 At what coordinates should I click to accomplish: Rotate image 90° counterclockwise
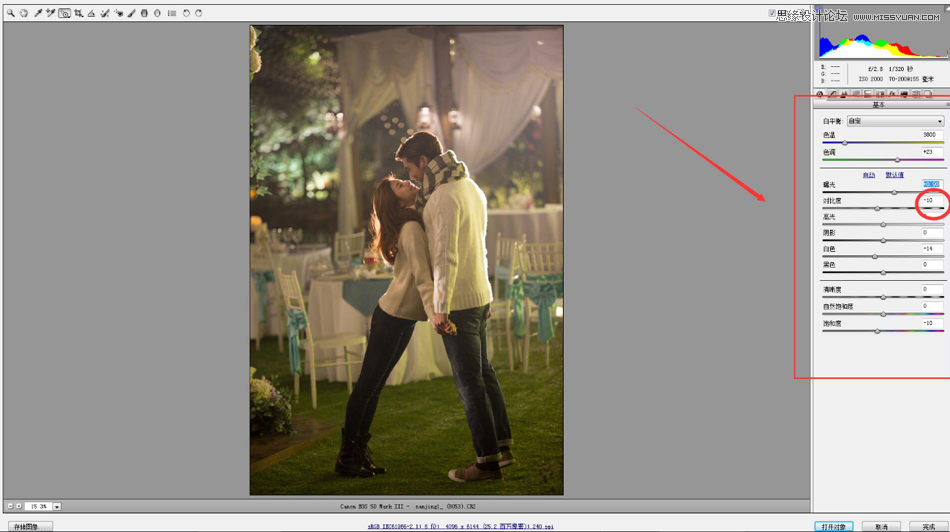[x=186, y=14]
